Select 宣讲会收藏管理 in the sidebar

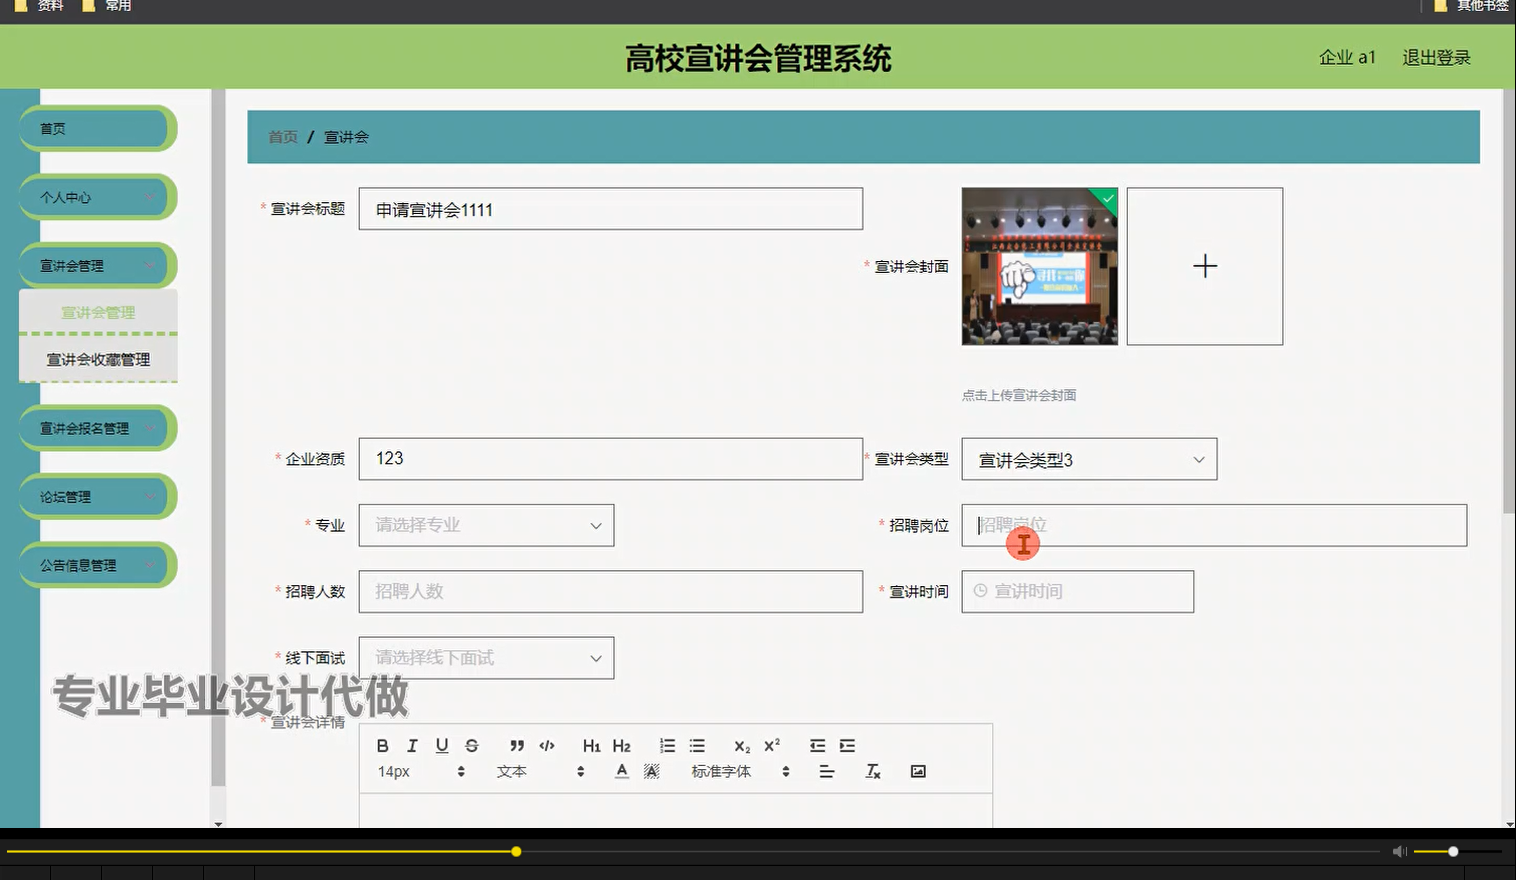[97, 359]
